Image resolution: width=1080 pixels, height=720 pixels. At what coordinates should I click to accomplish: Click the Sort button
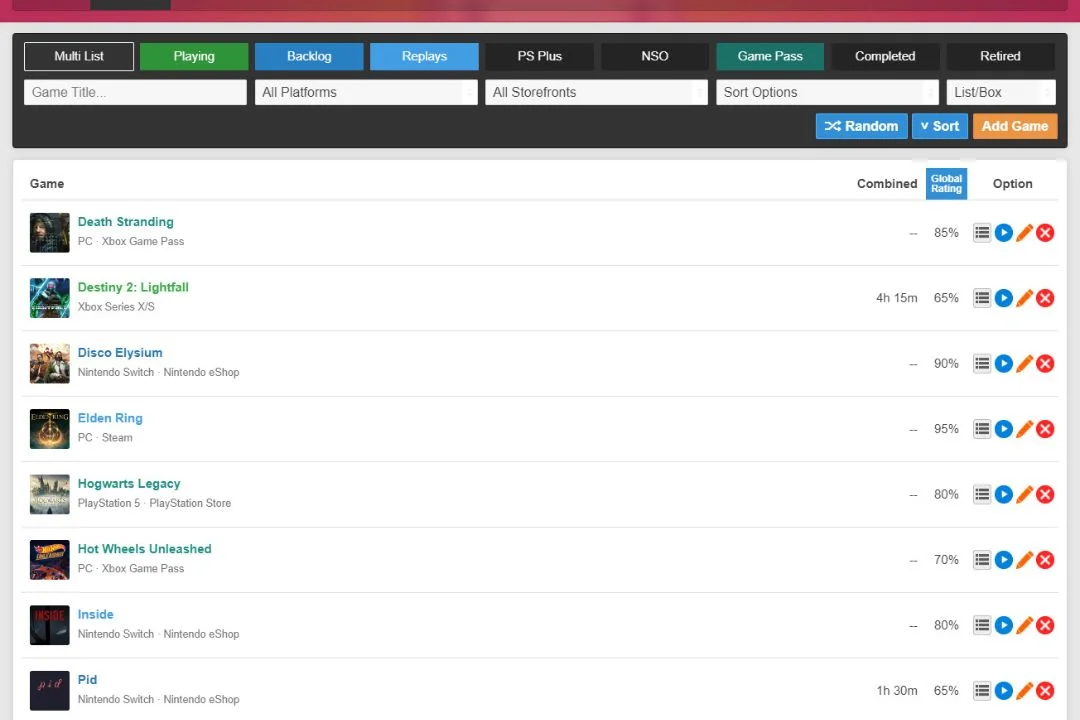click(x=939, y=126)
